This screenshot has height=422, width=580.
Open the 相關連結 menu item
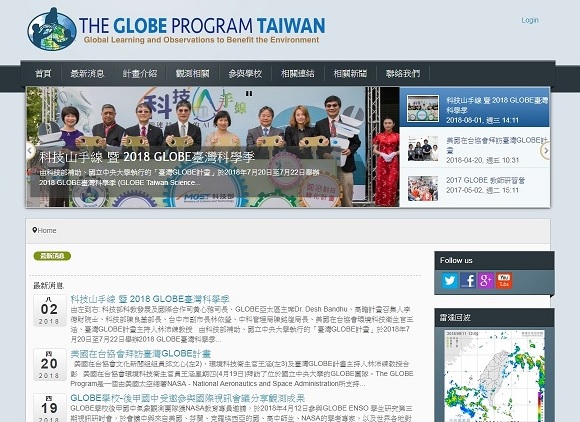(297, 73)
